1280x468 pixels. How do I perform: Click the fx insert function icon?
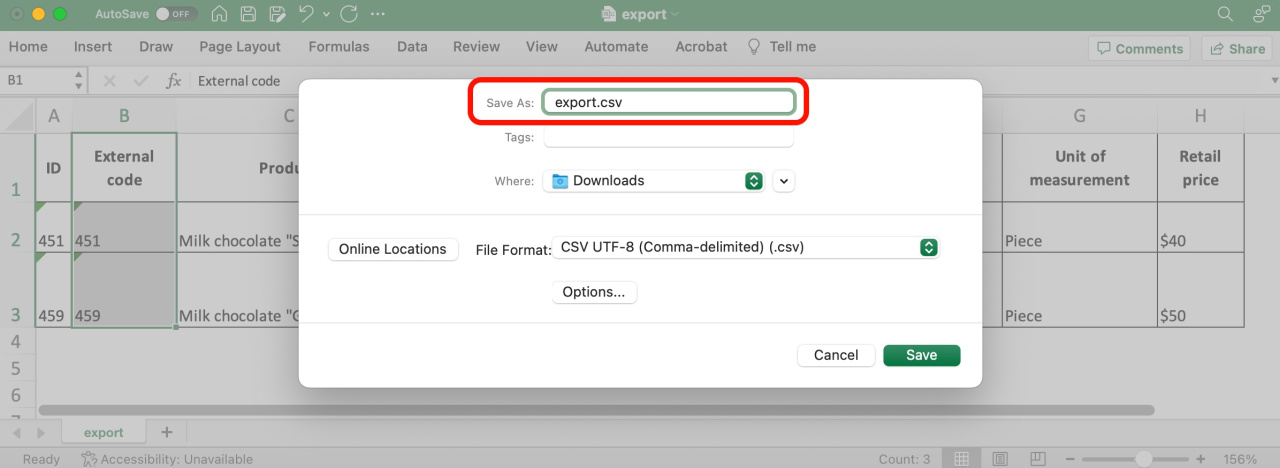pos(173,81)
